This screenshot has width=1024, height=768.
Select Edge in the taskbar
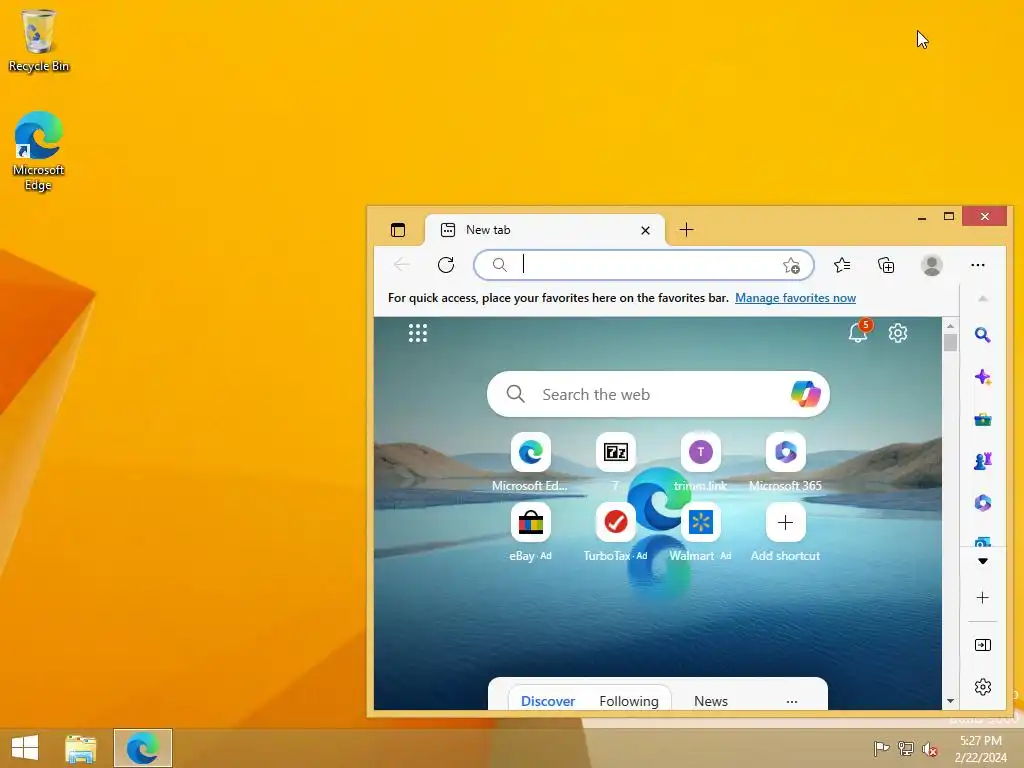tap(142, 748)
